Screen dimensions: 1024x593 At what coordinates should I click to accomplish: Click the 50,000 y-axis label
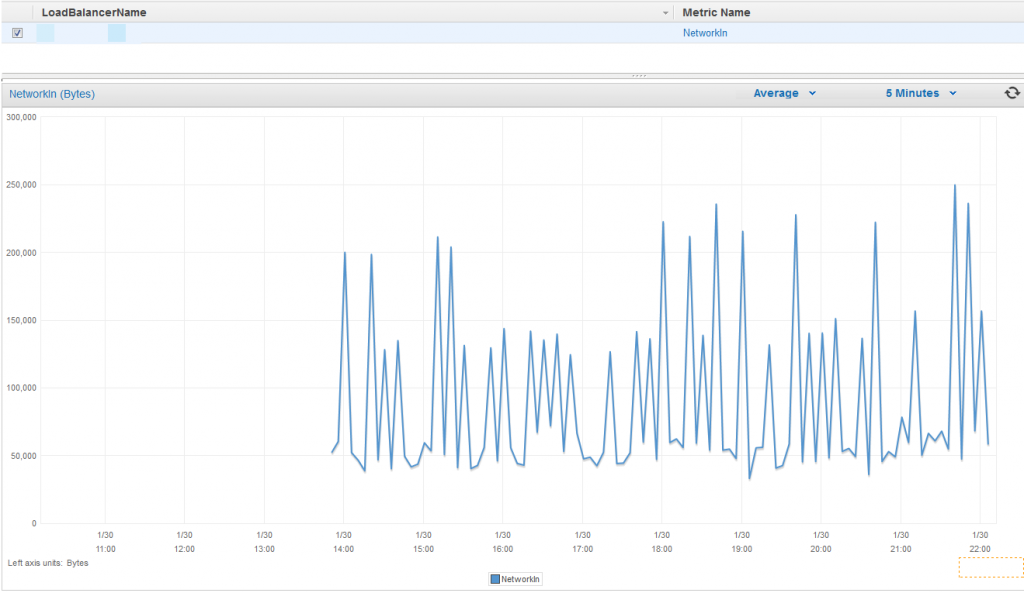[24, 456]
